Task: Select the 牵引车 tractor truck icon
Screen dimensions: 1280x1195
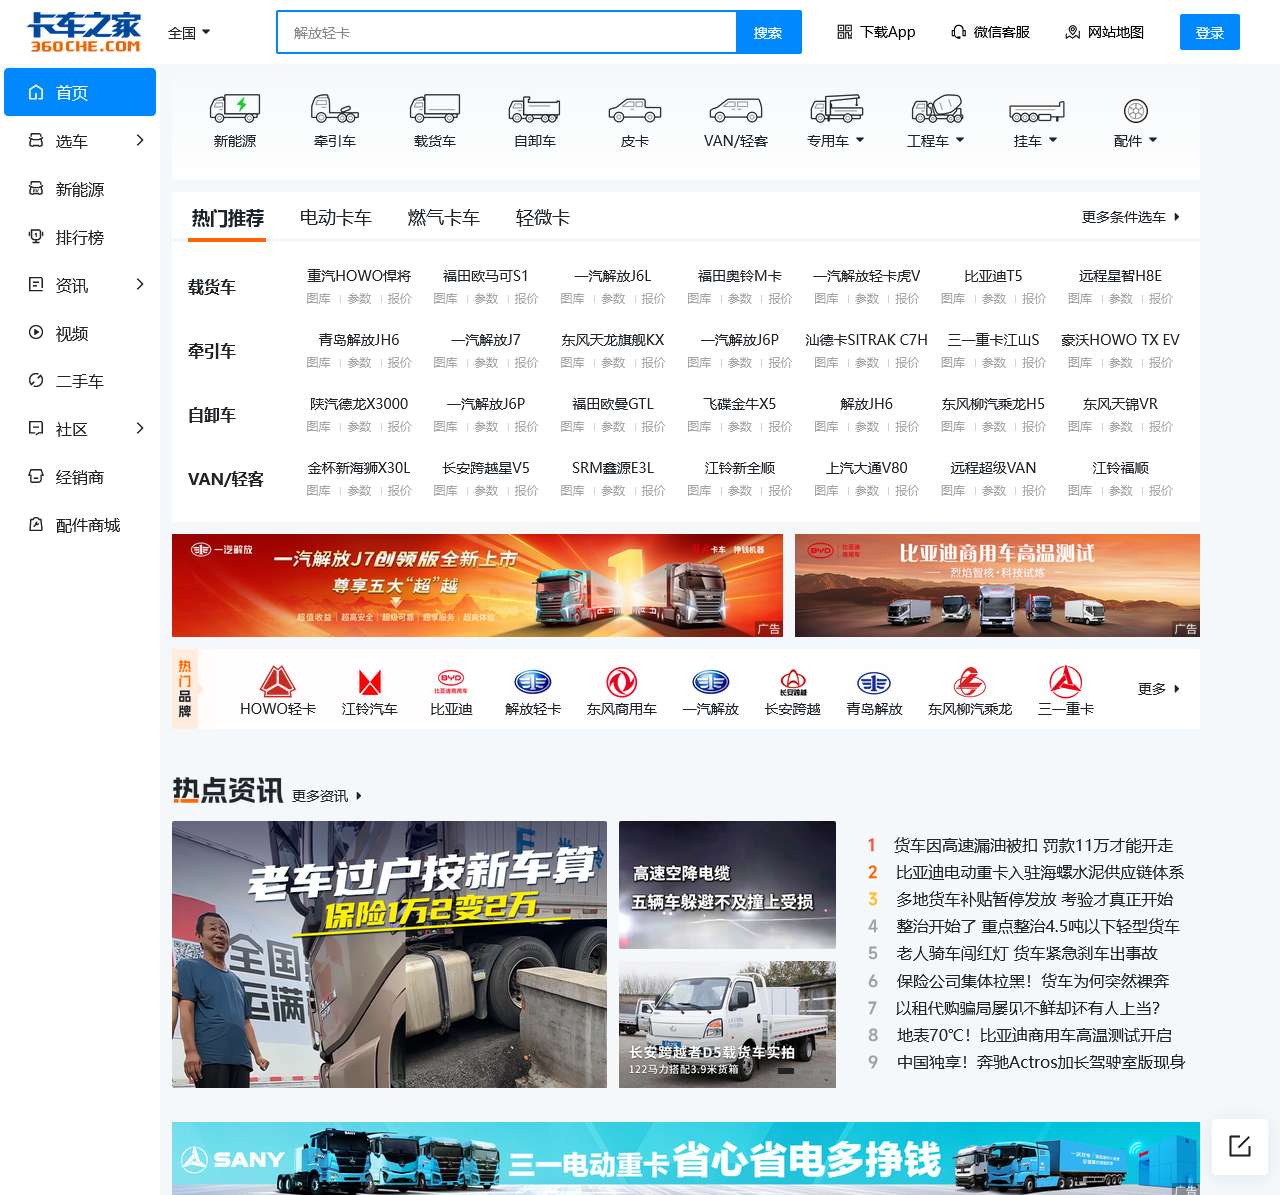Action: (335, 108)
